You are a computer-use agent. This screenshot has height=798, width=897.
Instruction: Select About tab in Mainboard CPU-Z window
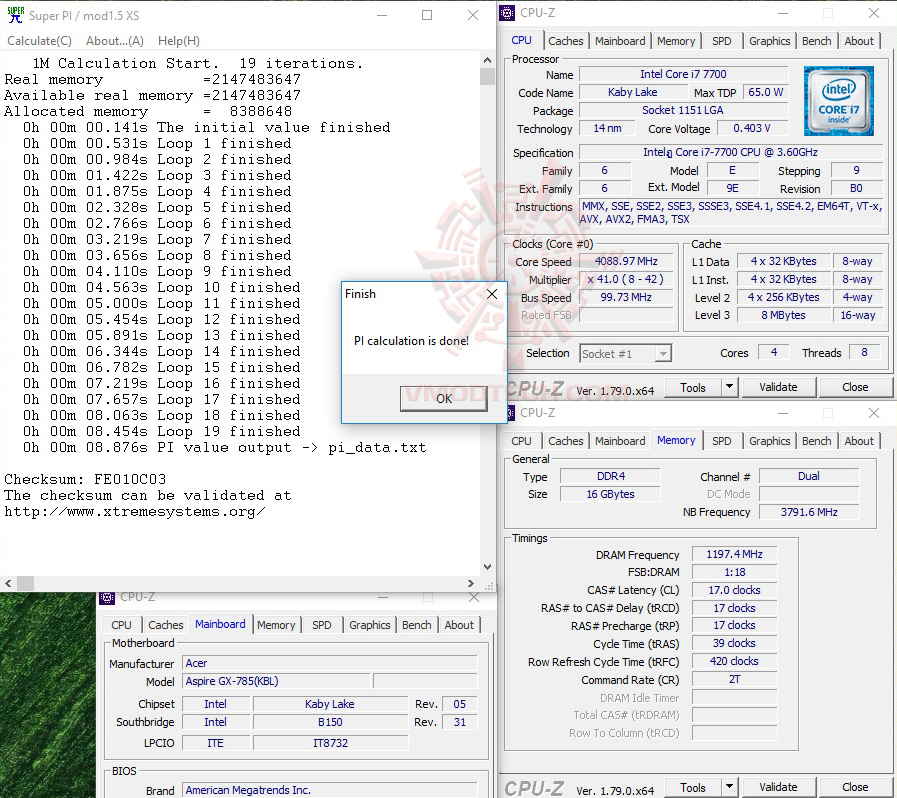pyautogui.click(x=459, y=625)
